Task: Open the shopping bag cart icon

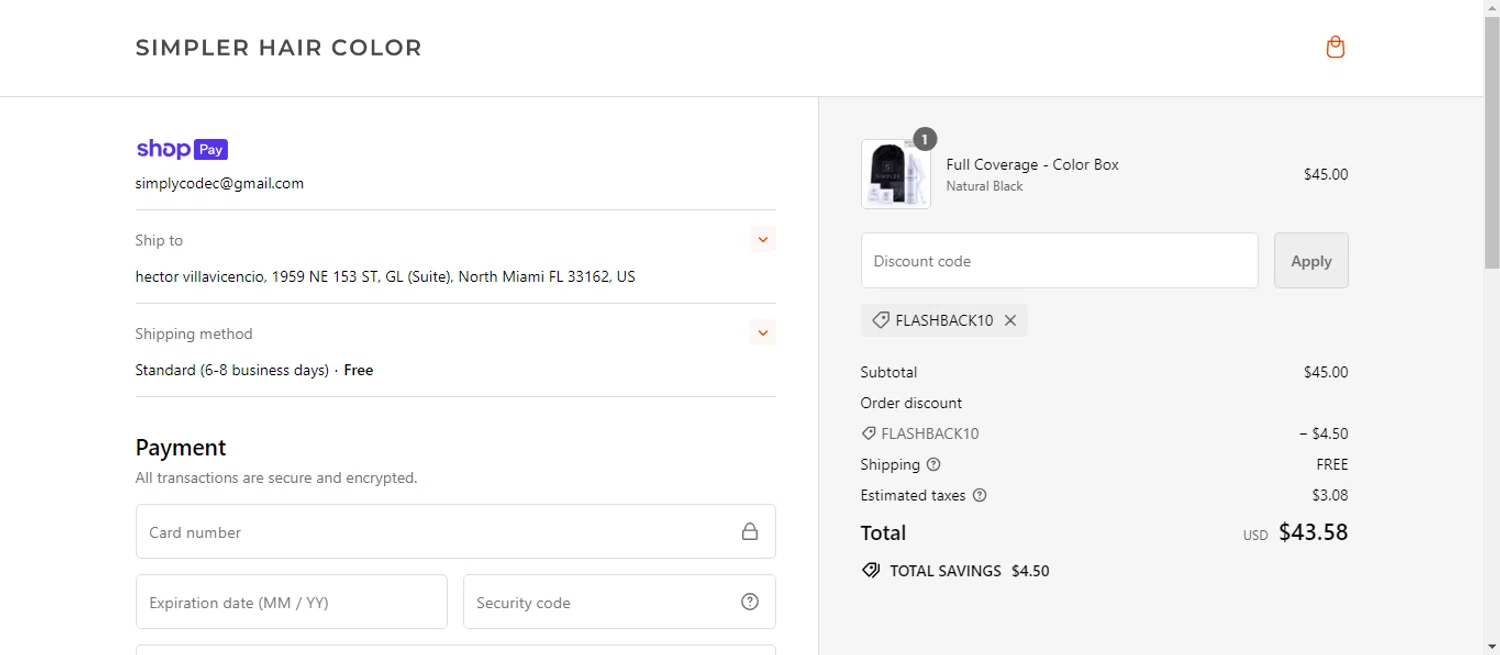Action: (x=1335, y=47)
